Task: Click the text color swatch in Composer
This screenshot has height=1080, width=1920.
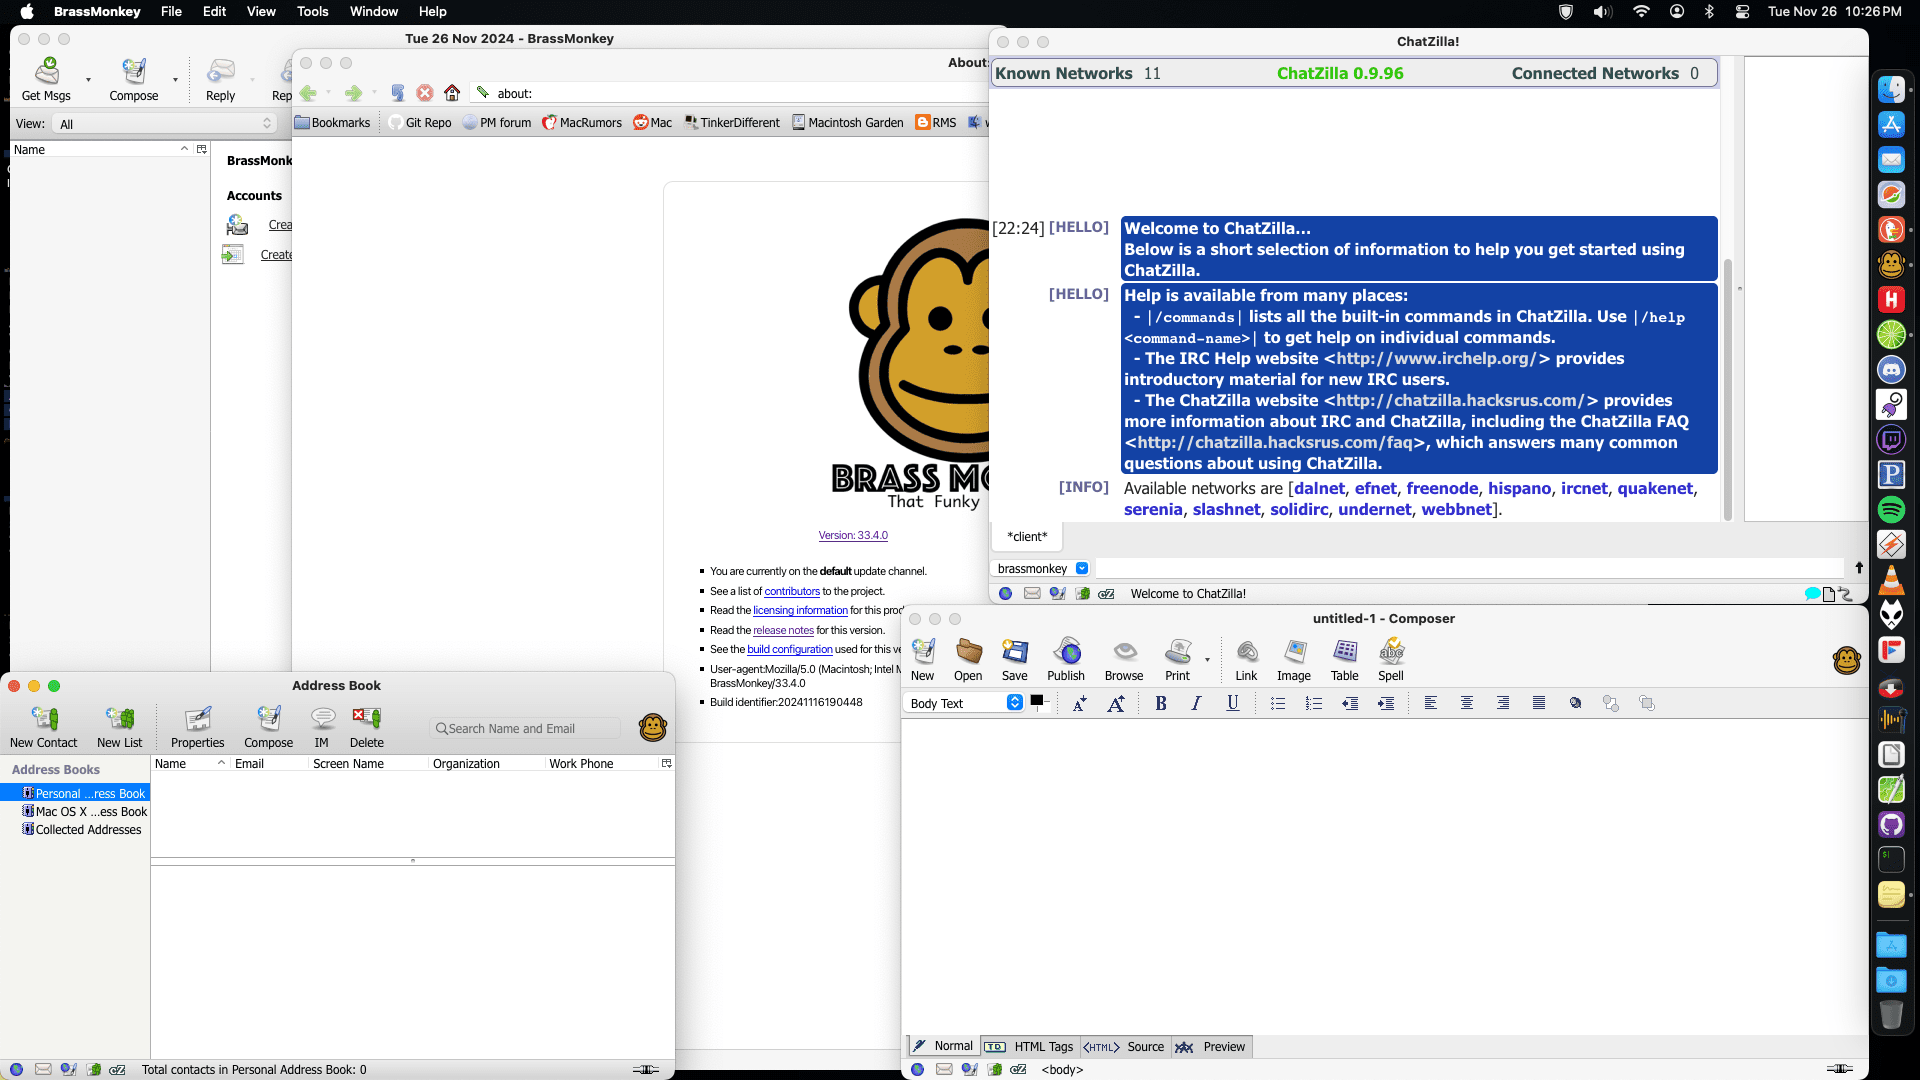Action: (1037, 700)
